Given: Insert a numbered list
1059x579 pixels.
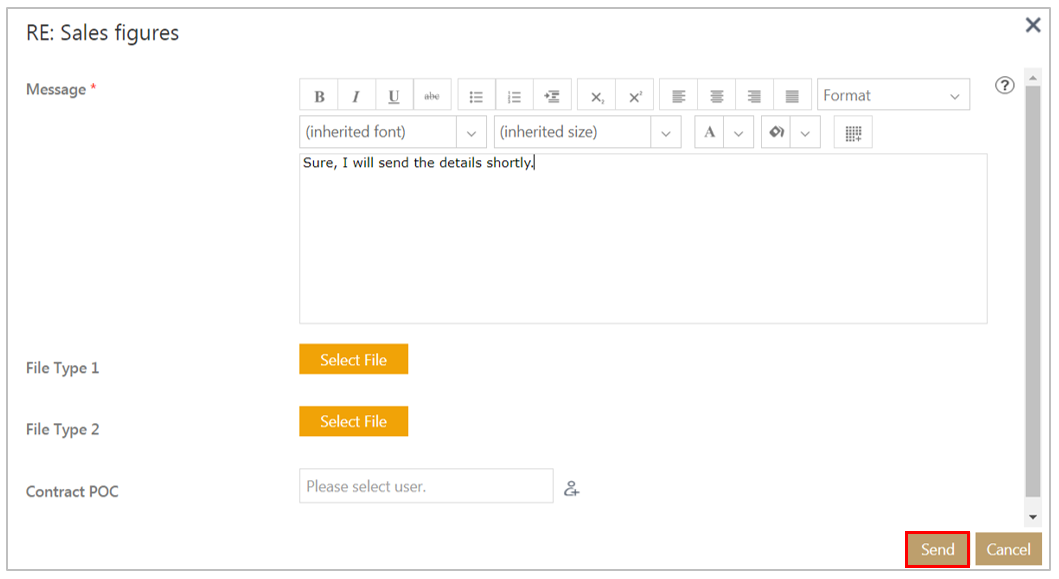Looking at the screenshot, I should click(514, 96).
